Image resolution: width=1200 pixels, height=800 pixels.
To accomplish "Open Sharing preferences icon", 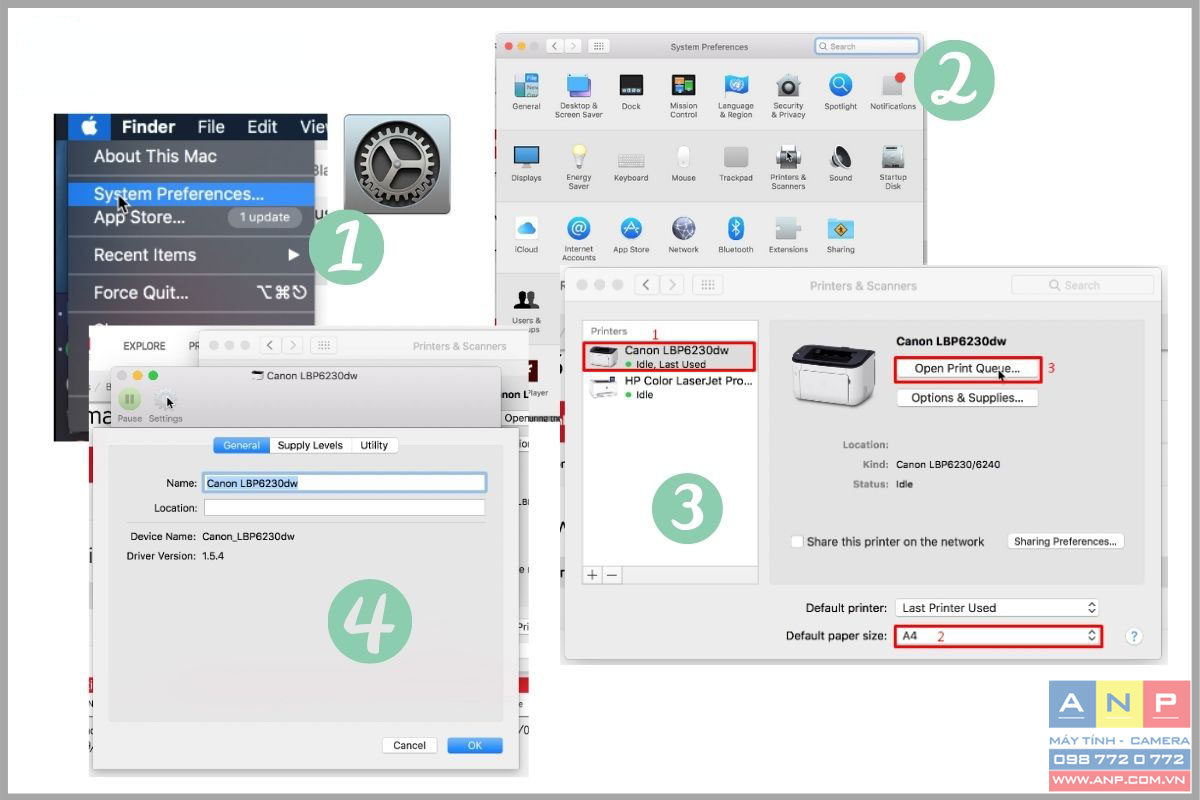I will pos(841,229).
